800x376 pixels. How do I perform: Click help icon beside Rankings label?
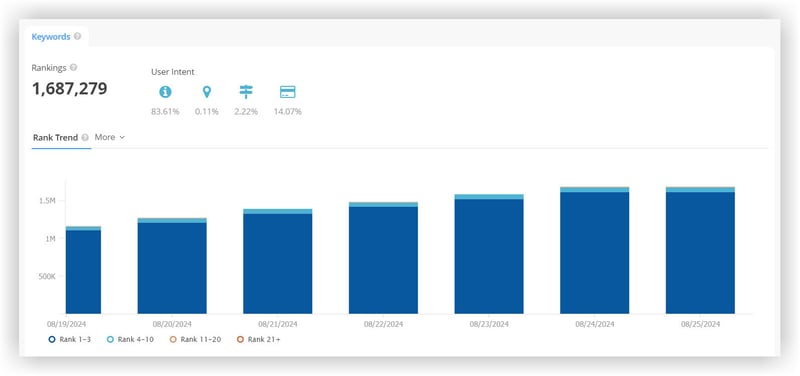click(73, 67)
